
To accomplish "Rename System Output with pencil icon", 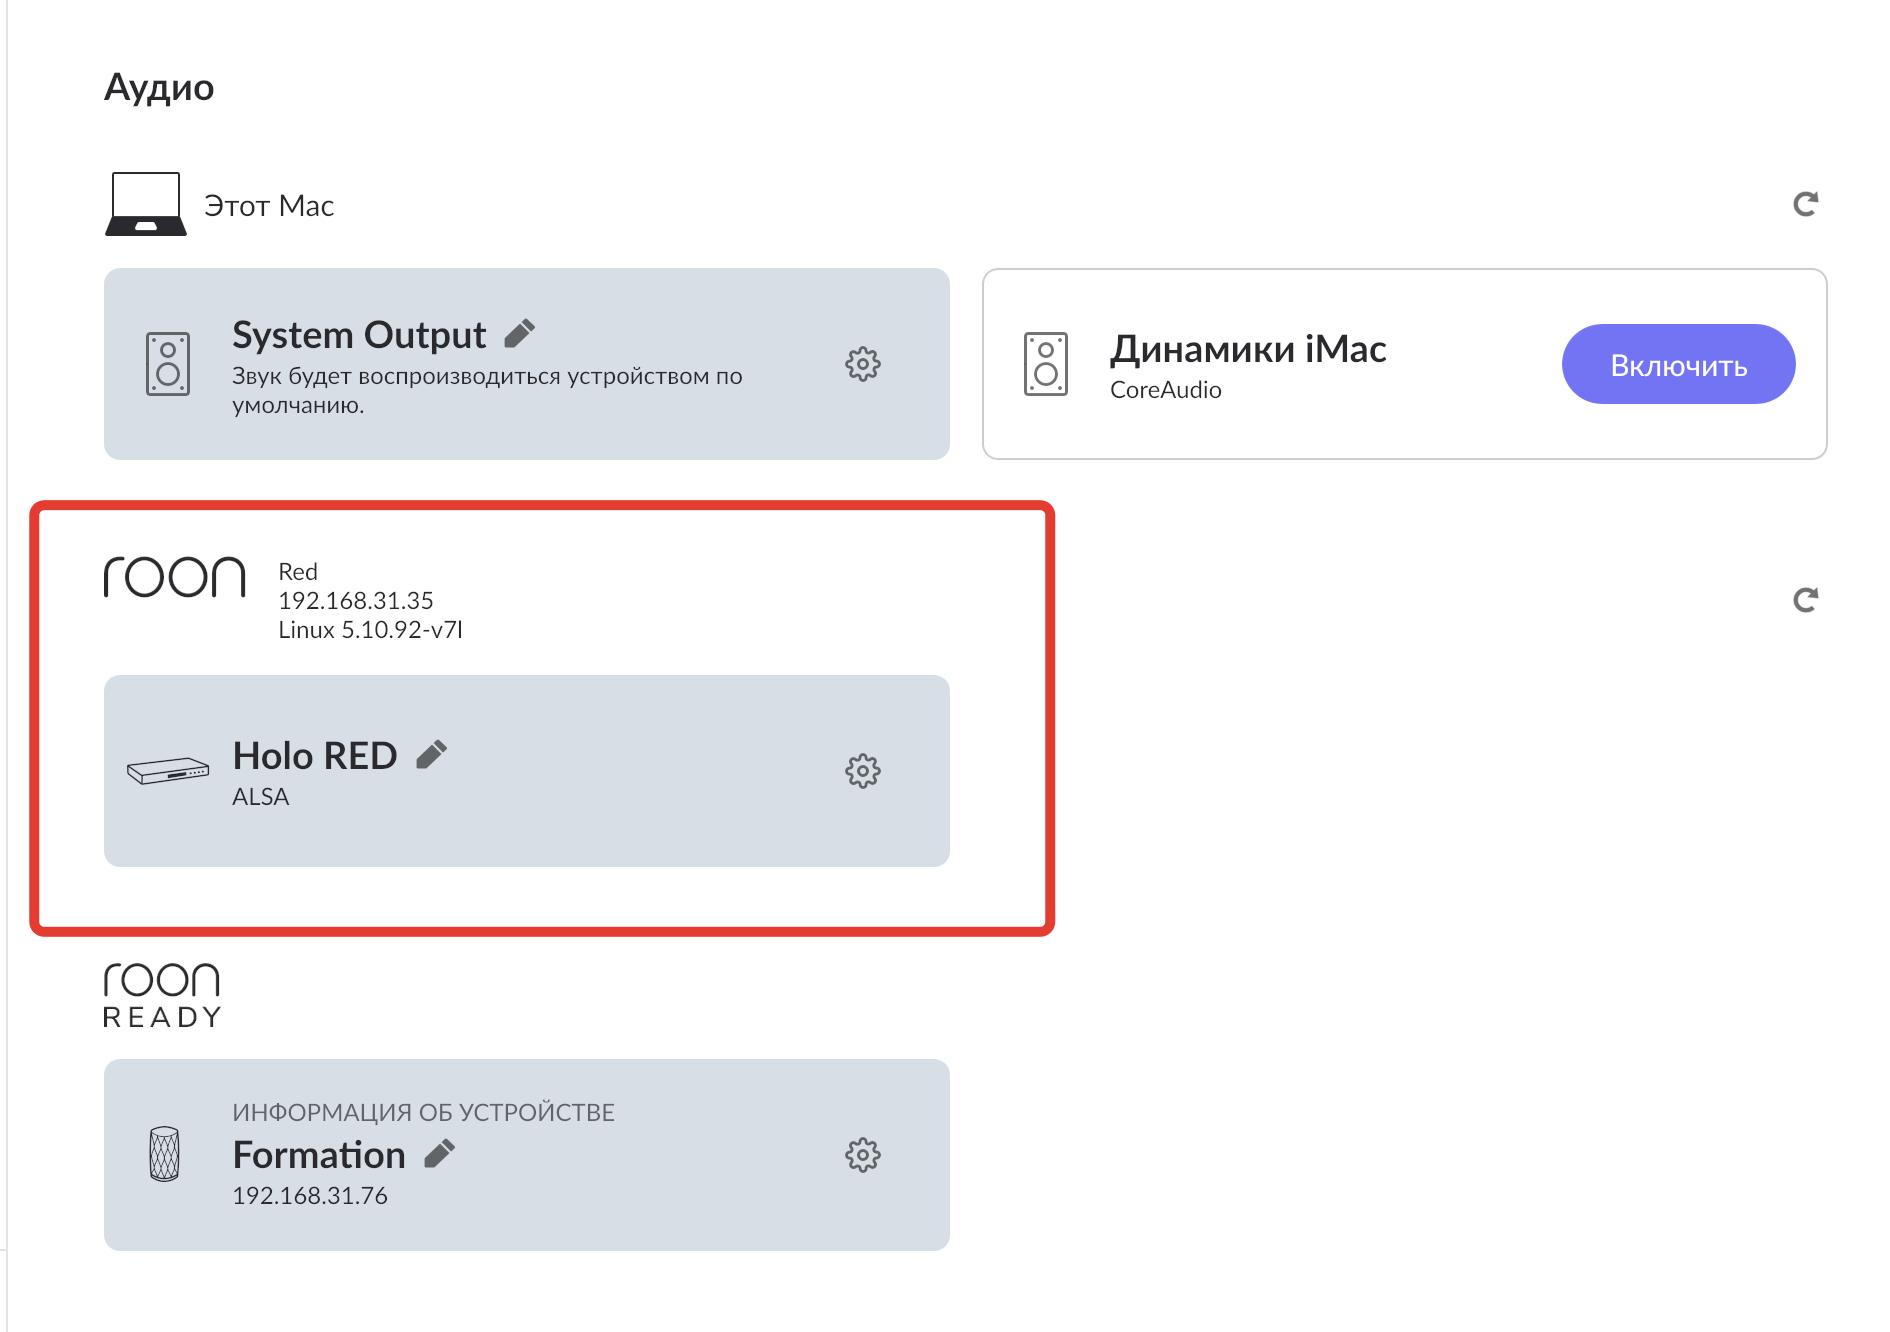I will (519, 333).
